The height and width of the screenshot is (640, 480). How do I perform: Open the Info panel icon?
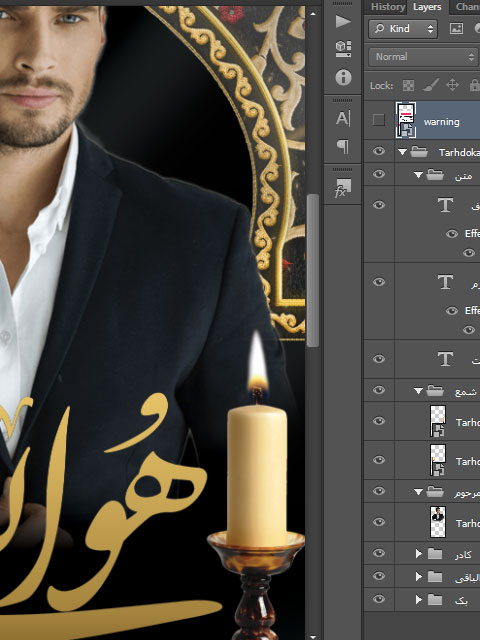coord(343,77)
